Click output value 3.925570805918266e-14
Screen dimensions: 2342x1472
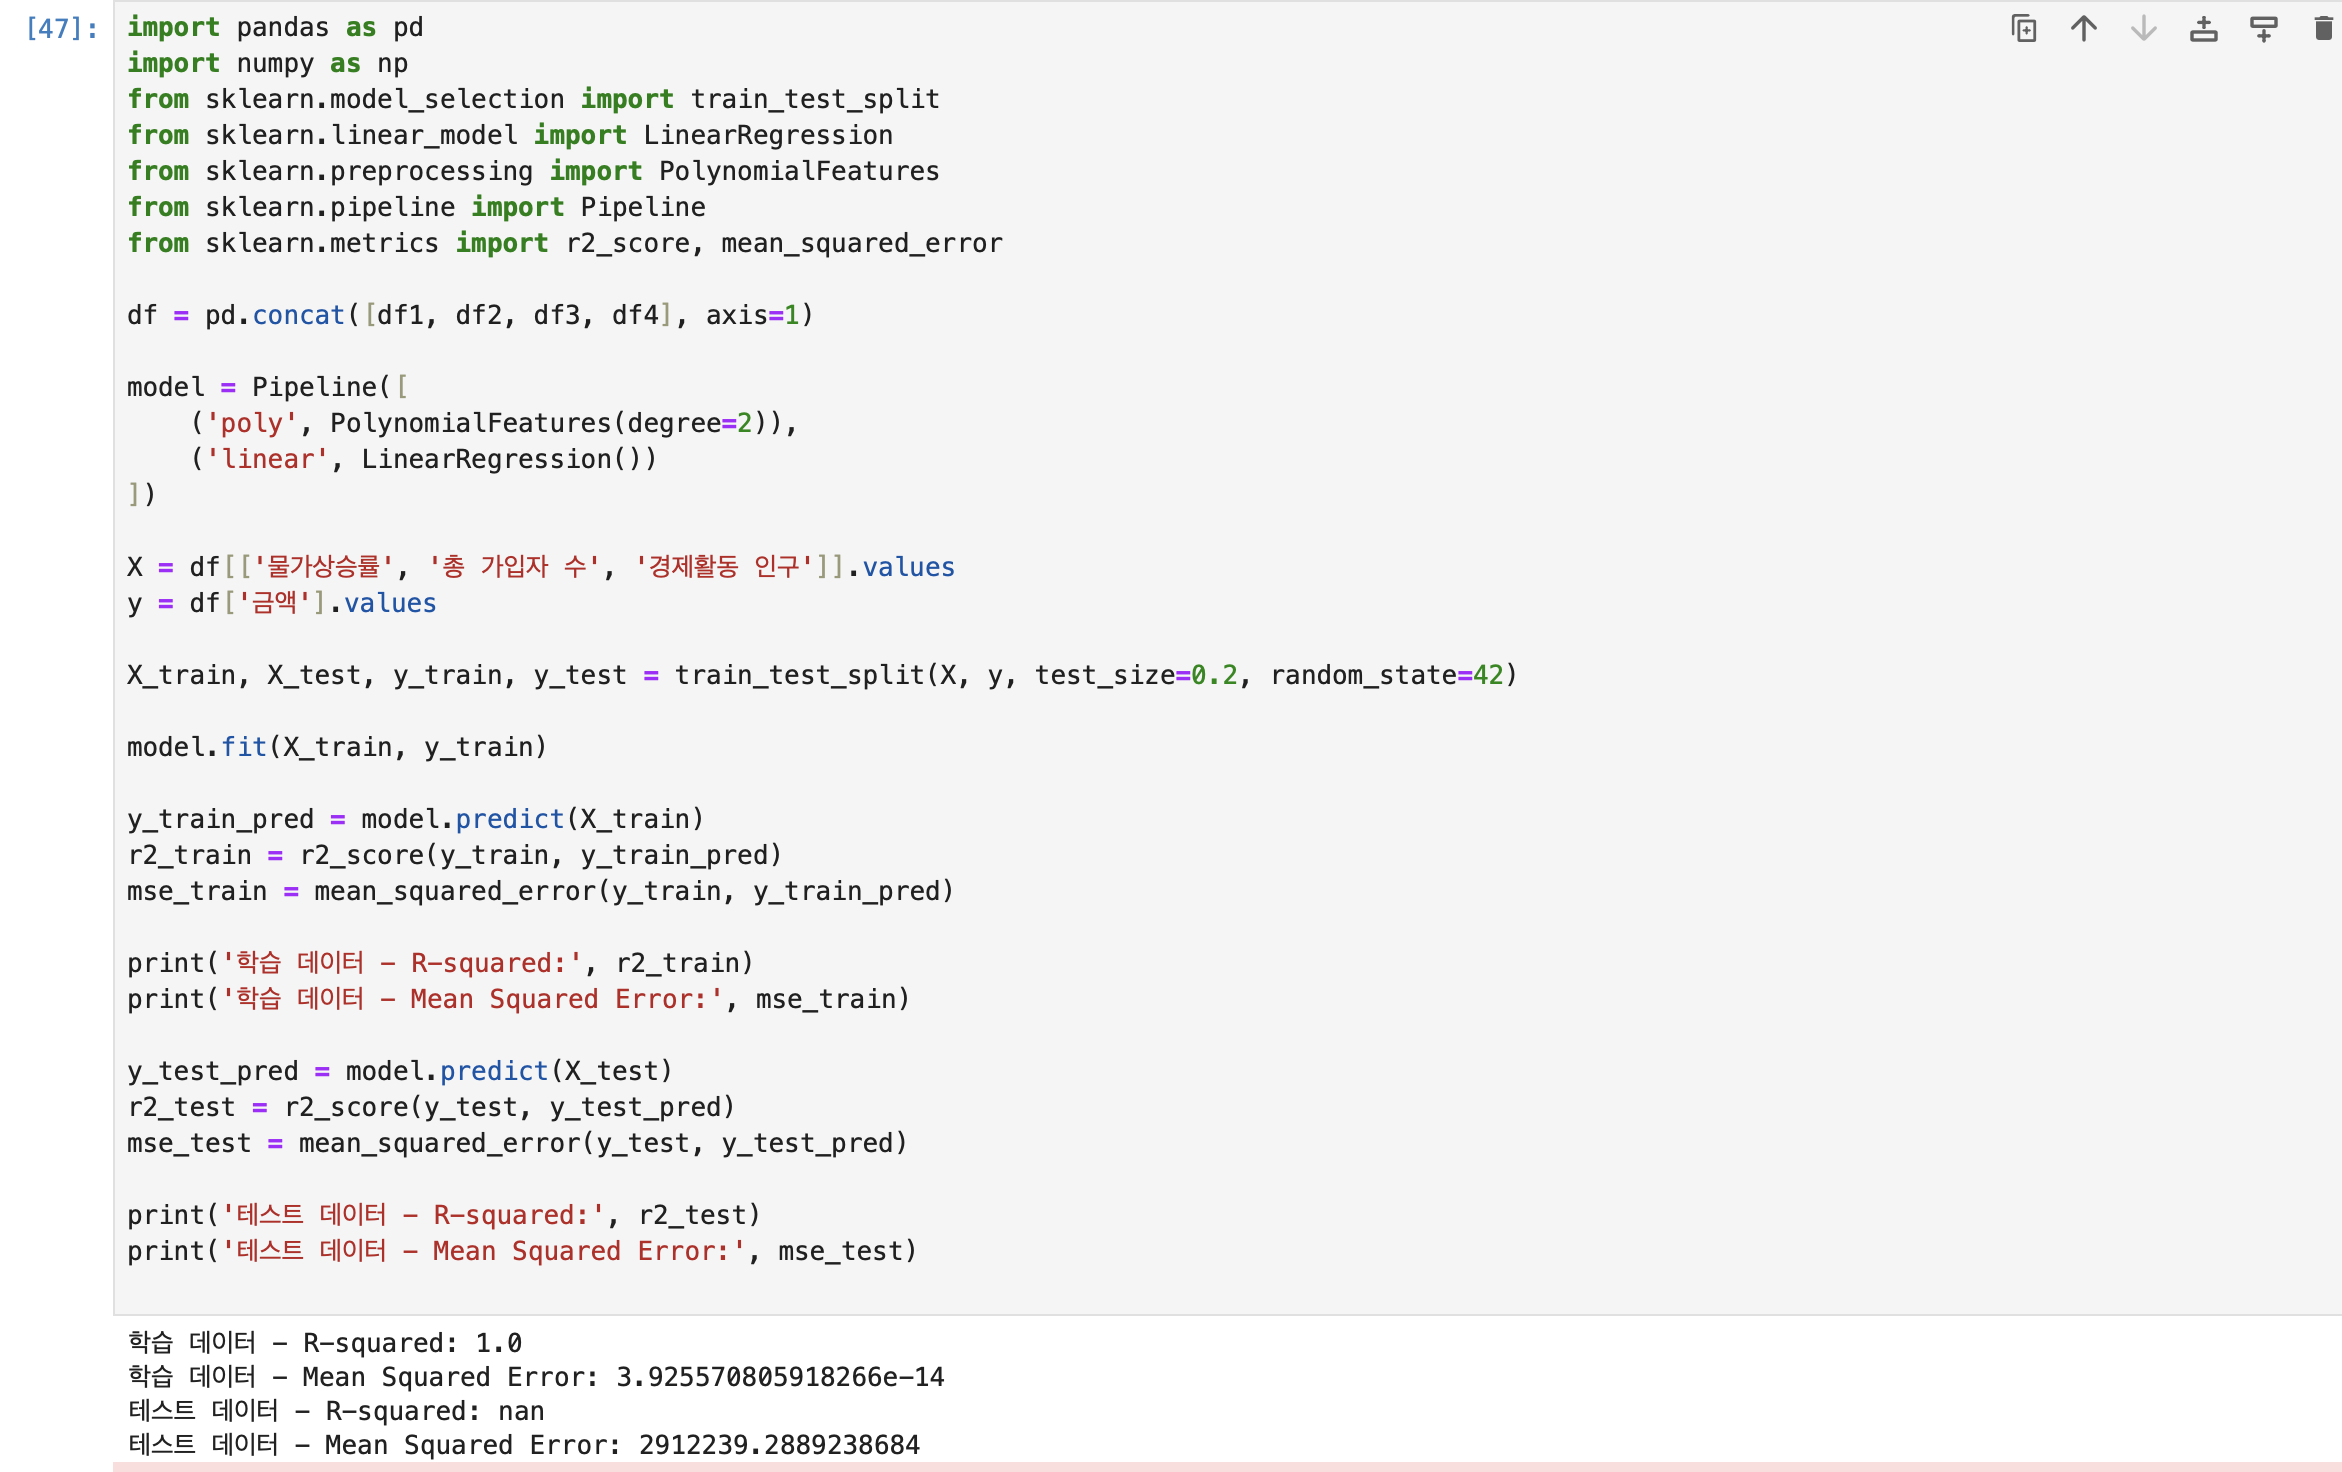click(780, 1377)
